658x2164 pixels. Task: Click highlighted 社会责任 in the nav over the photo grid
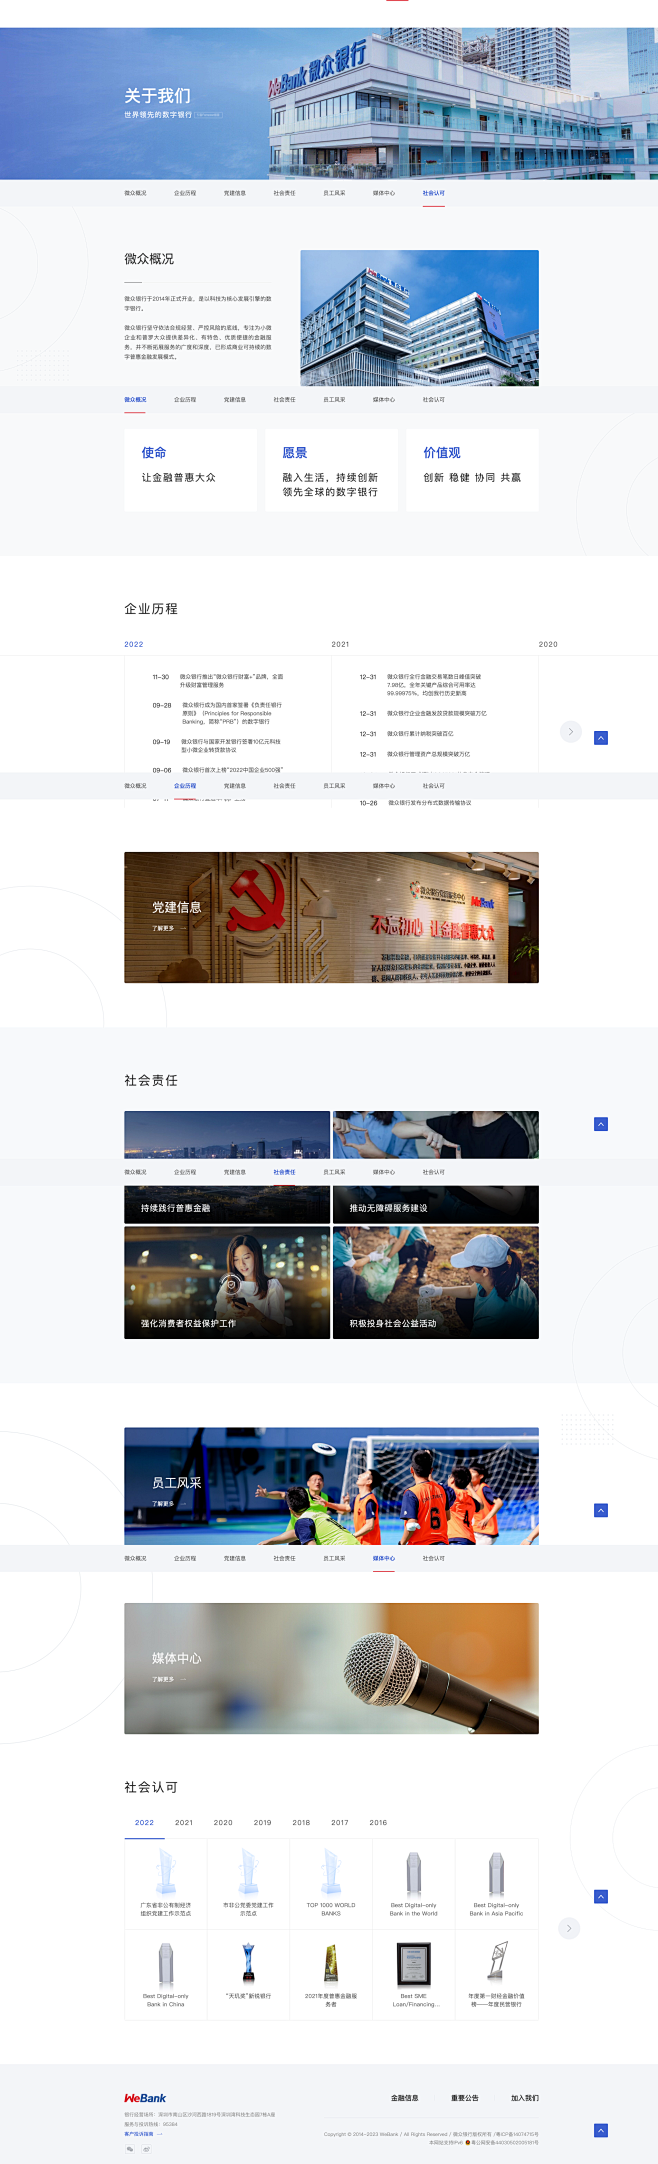coord(284,1172)
